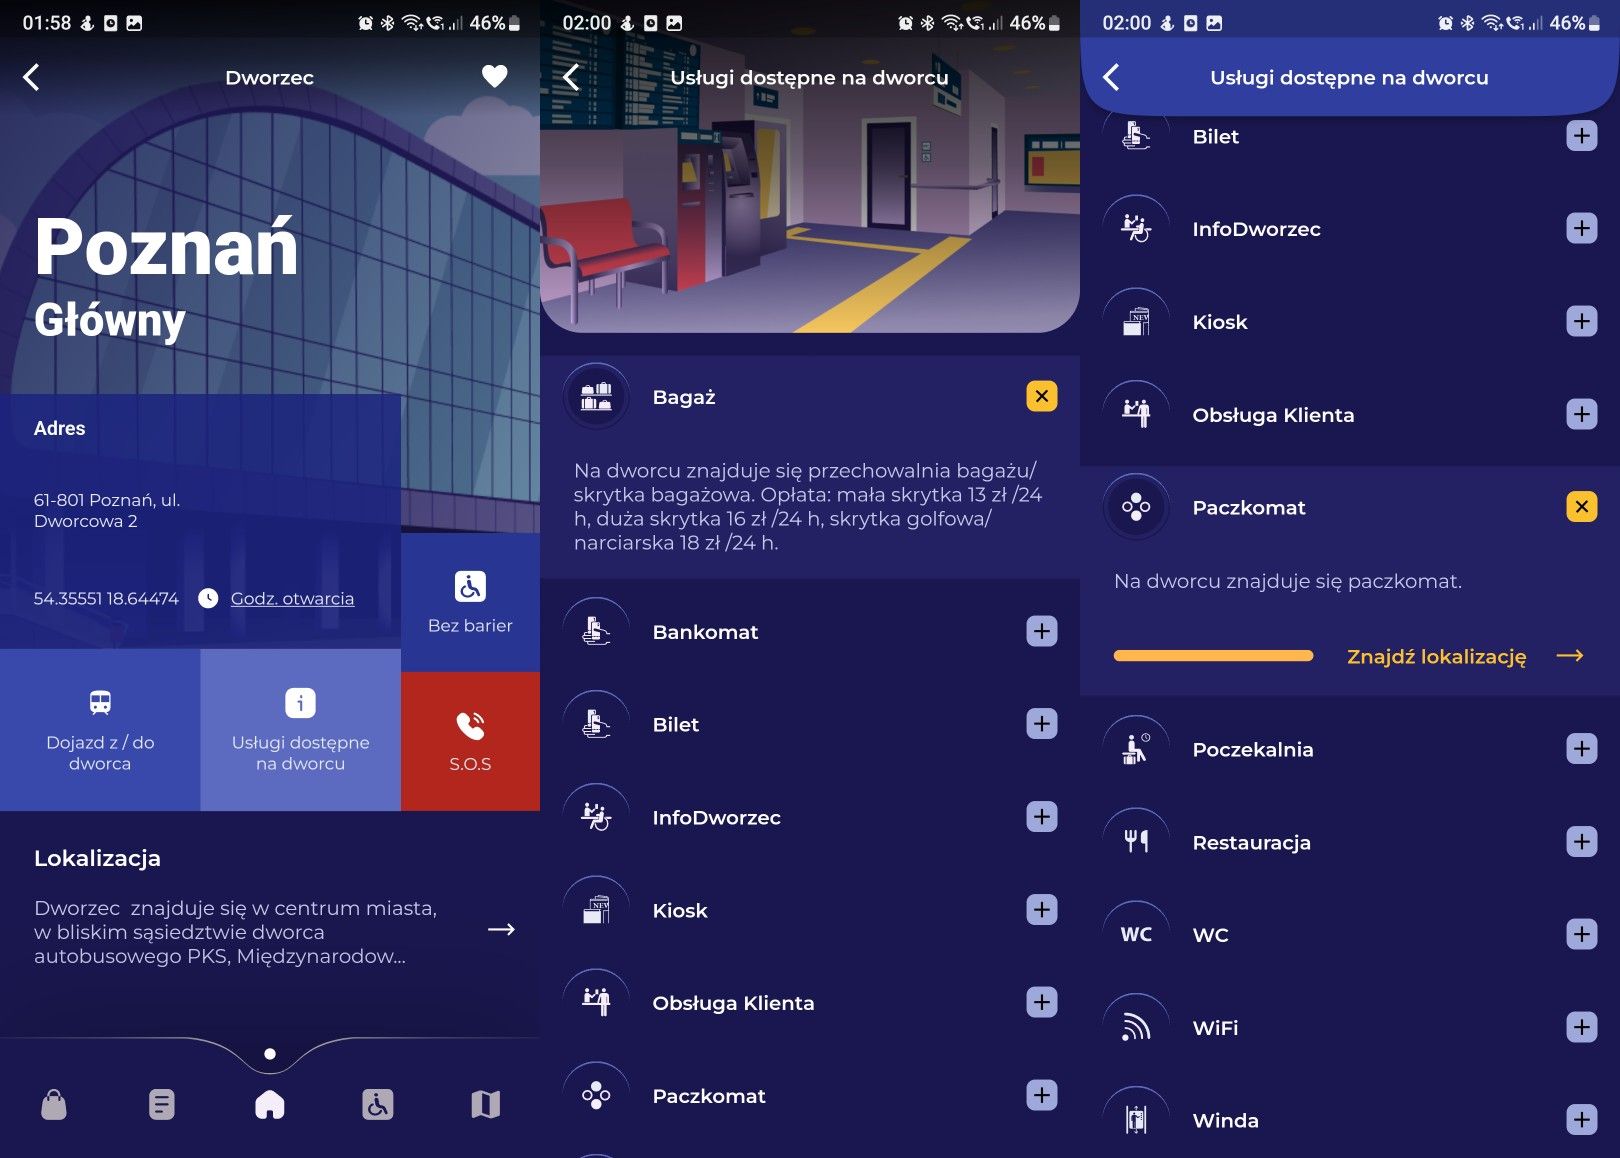Viewport: 1620px width, 1158px height.
Task: Tap the Paczkomat icon in the collapsed row
Action: pyautogui.click(x=596, y=1095)
